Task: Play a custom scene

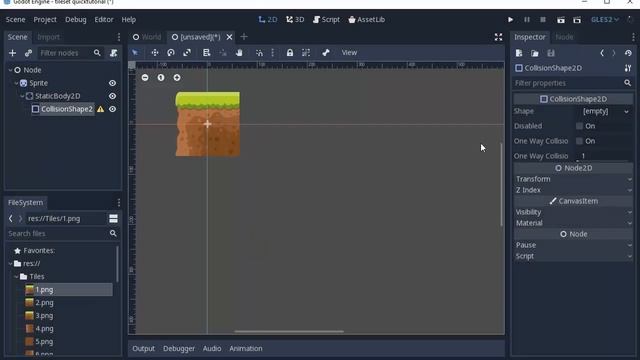Action: click(x=577, y=20)
